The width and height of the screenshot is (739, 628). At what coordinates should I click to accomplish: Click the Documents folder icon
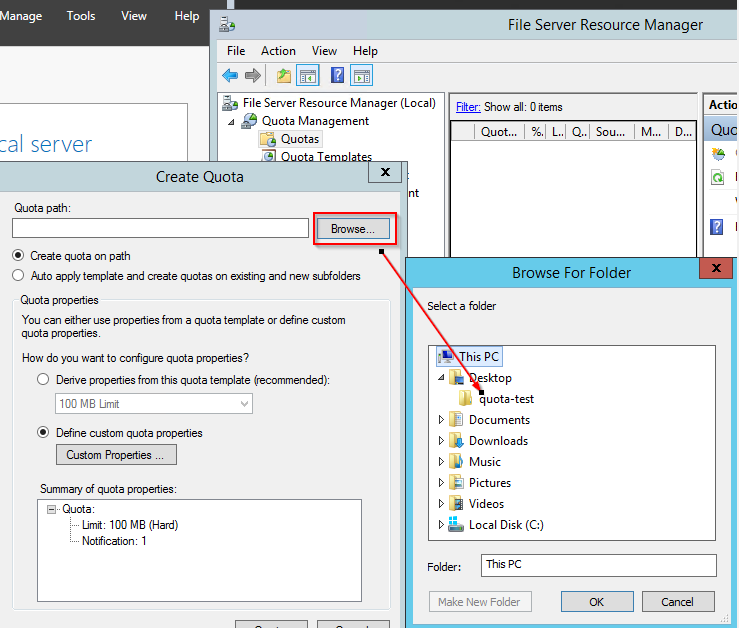coord(457,420)
